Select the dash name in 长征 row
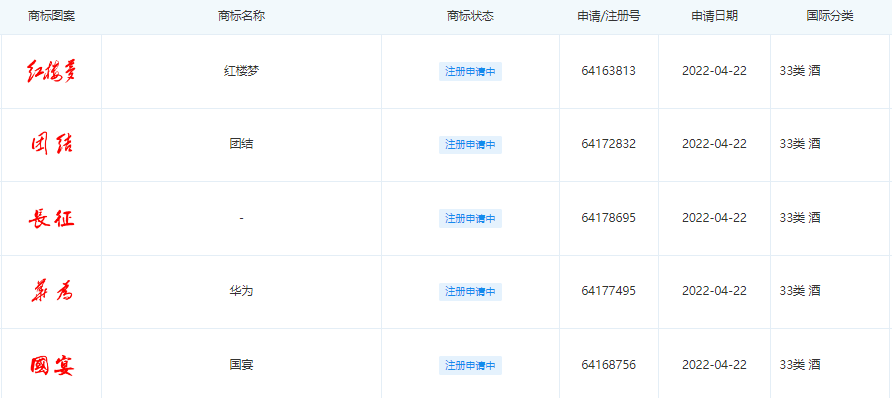Image resolution: width=892 pixels, height=398 pixels. 241,218
